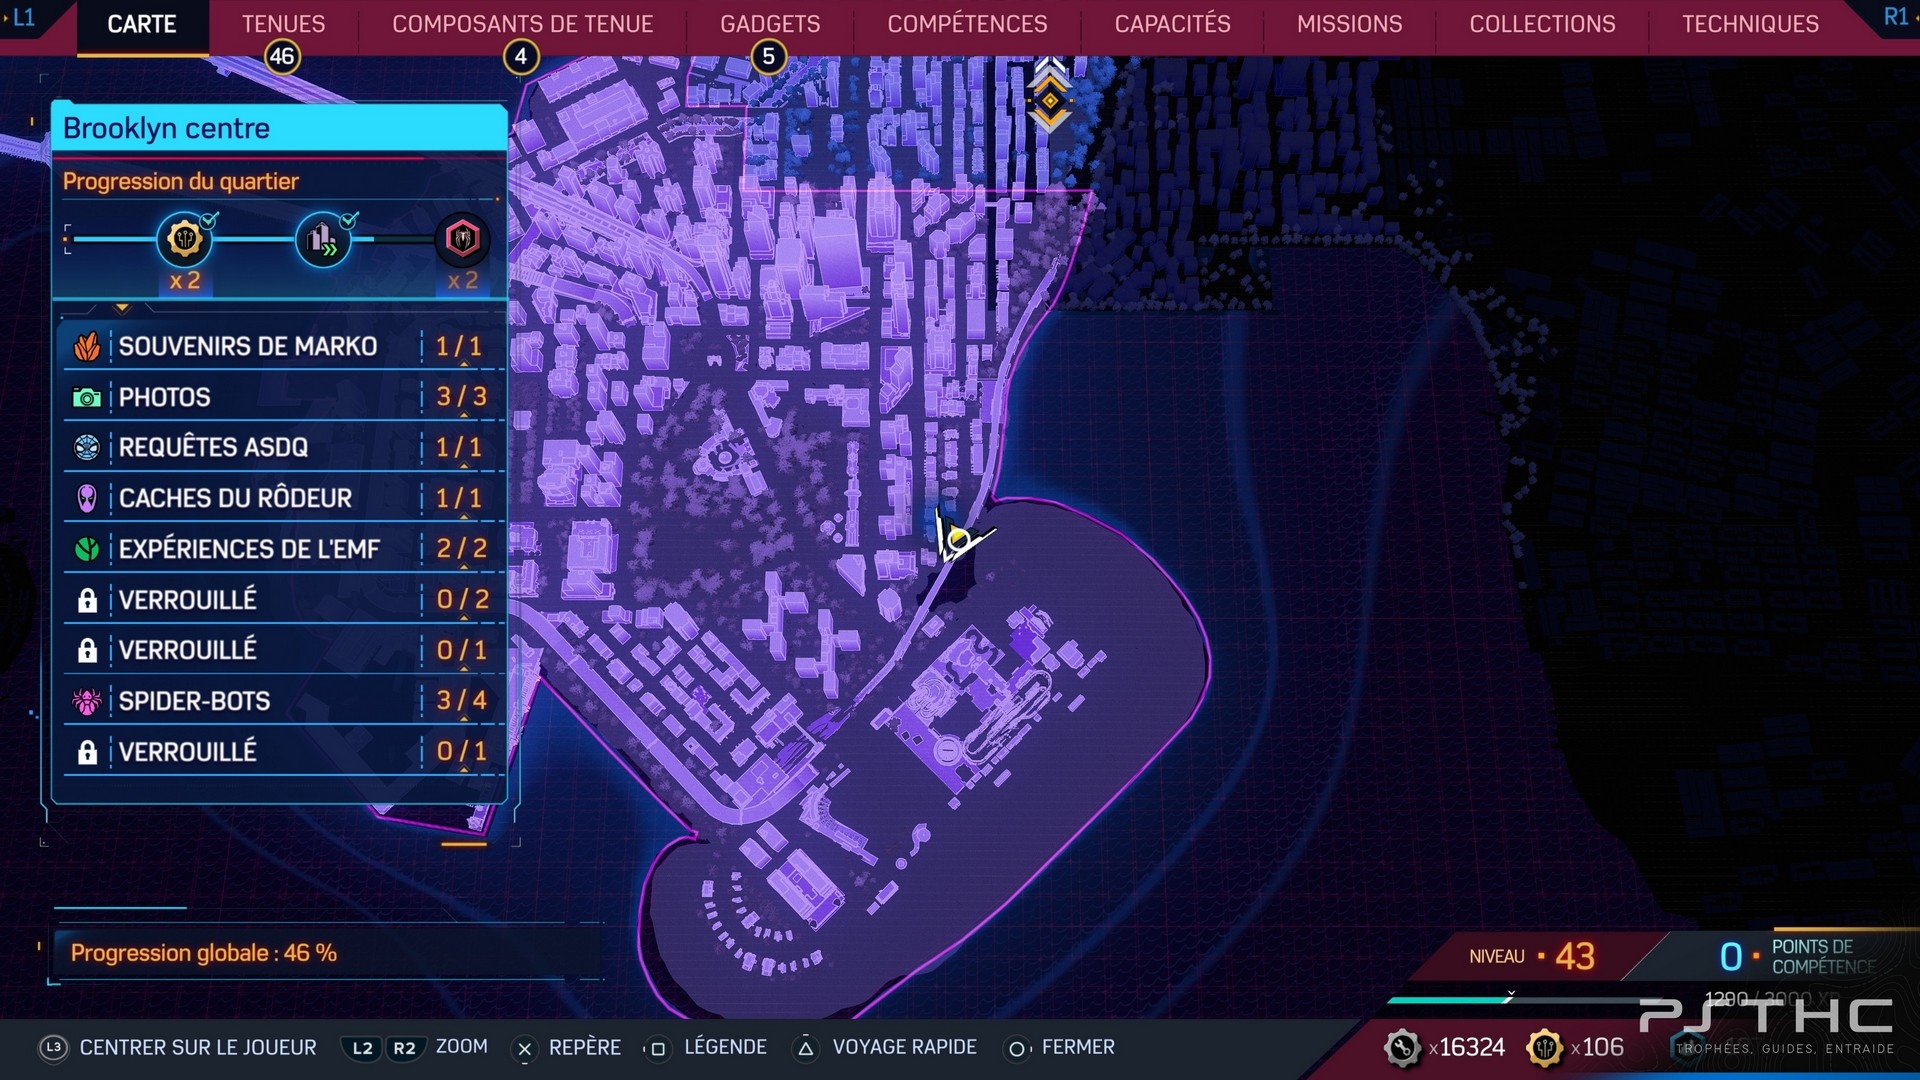
Task: Click CENTRER SUR LE JOUEUR button
Action: pos(198,1047)
